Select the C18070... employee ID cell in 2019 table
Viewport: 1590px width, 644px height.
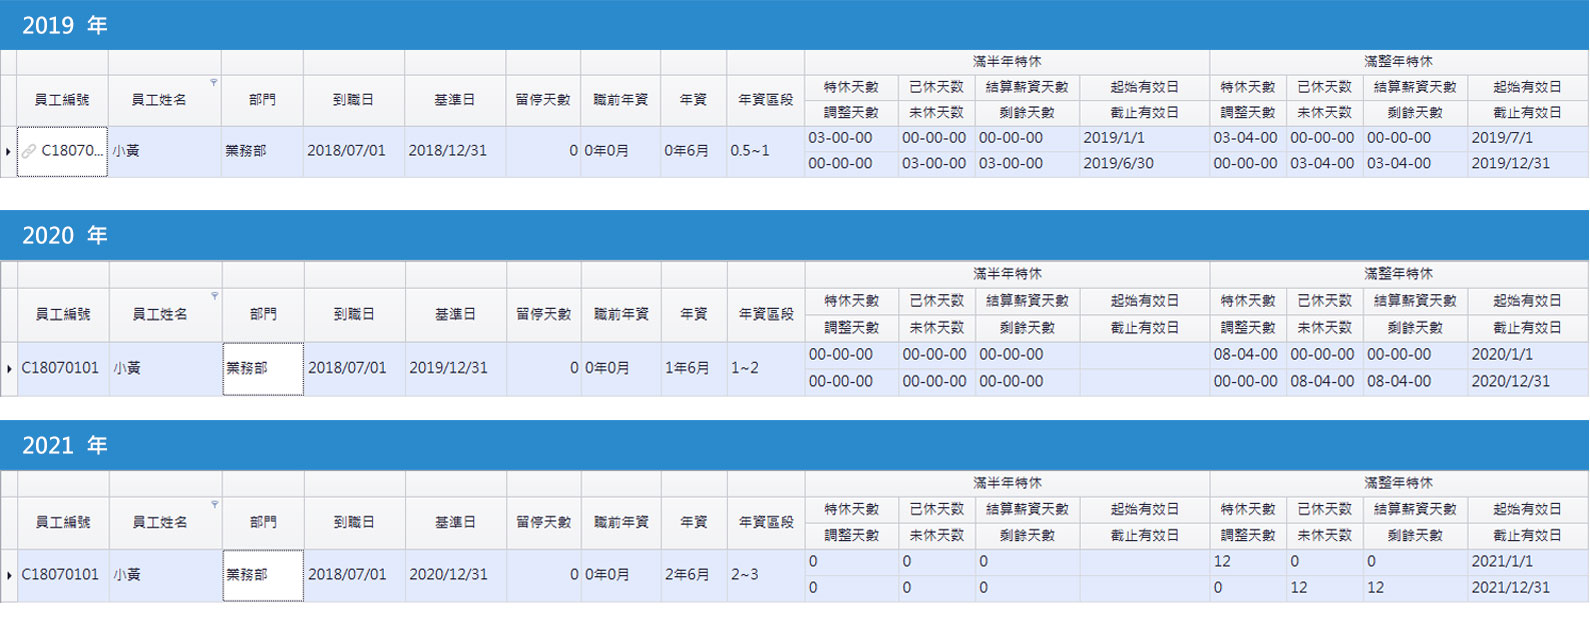(x=62, y=152)
